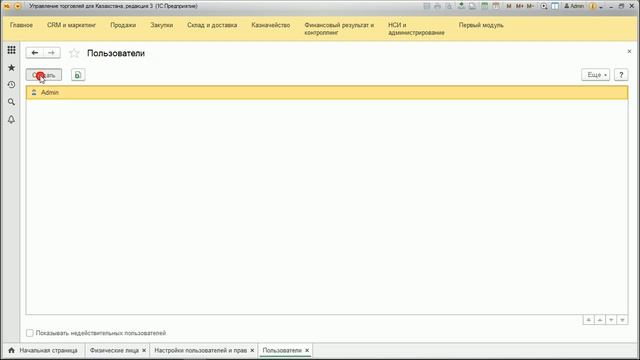The height and width of the screenshot is (360, 640).
Task: Click the zoom magnifier icon in title bar
Action: pos(544,6)
